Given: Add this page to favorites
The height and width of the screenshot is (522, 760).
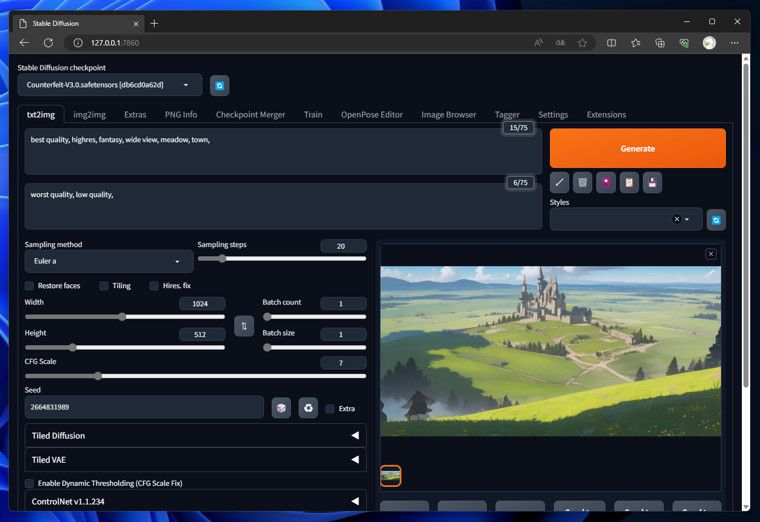Looking at the screenshot, I should point(582,43).
